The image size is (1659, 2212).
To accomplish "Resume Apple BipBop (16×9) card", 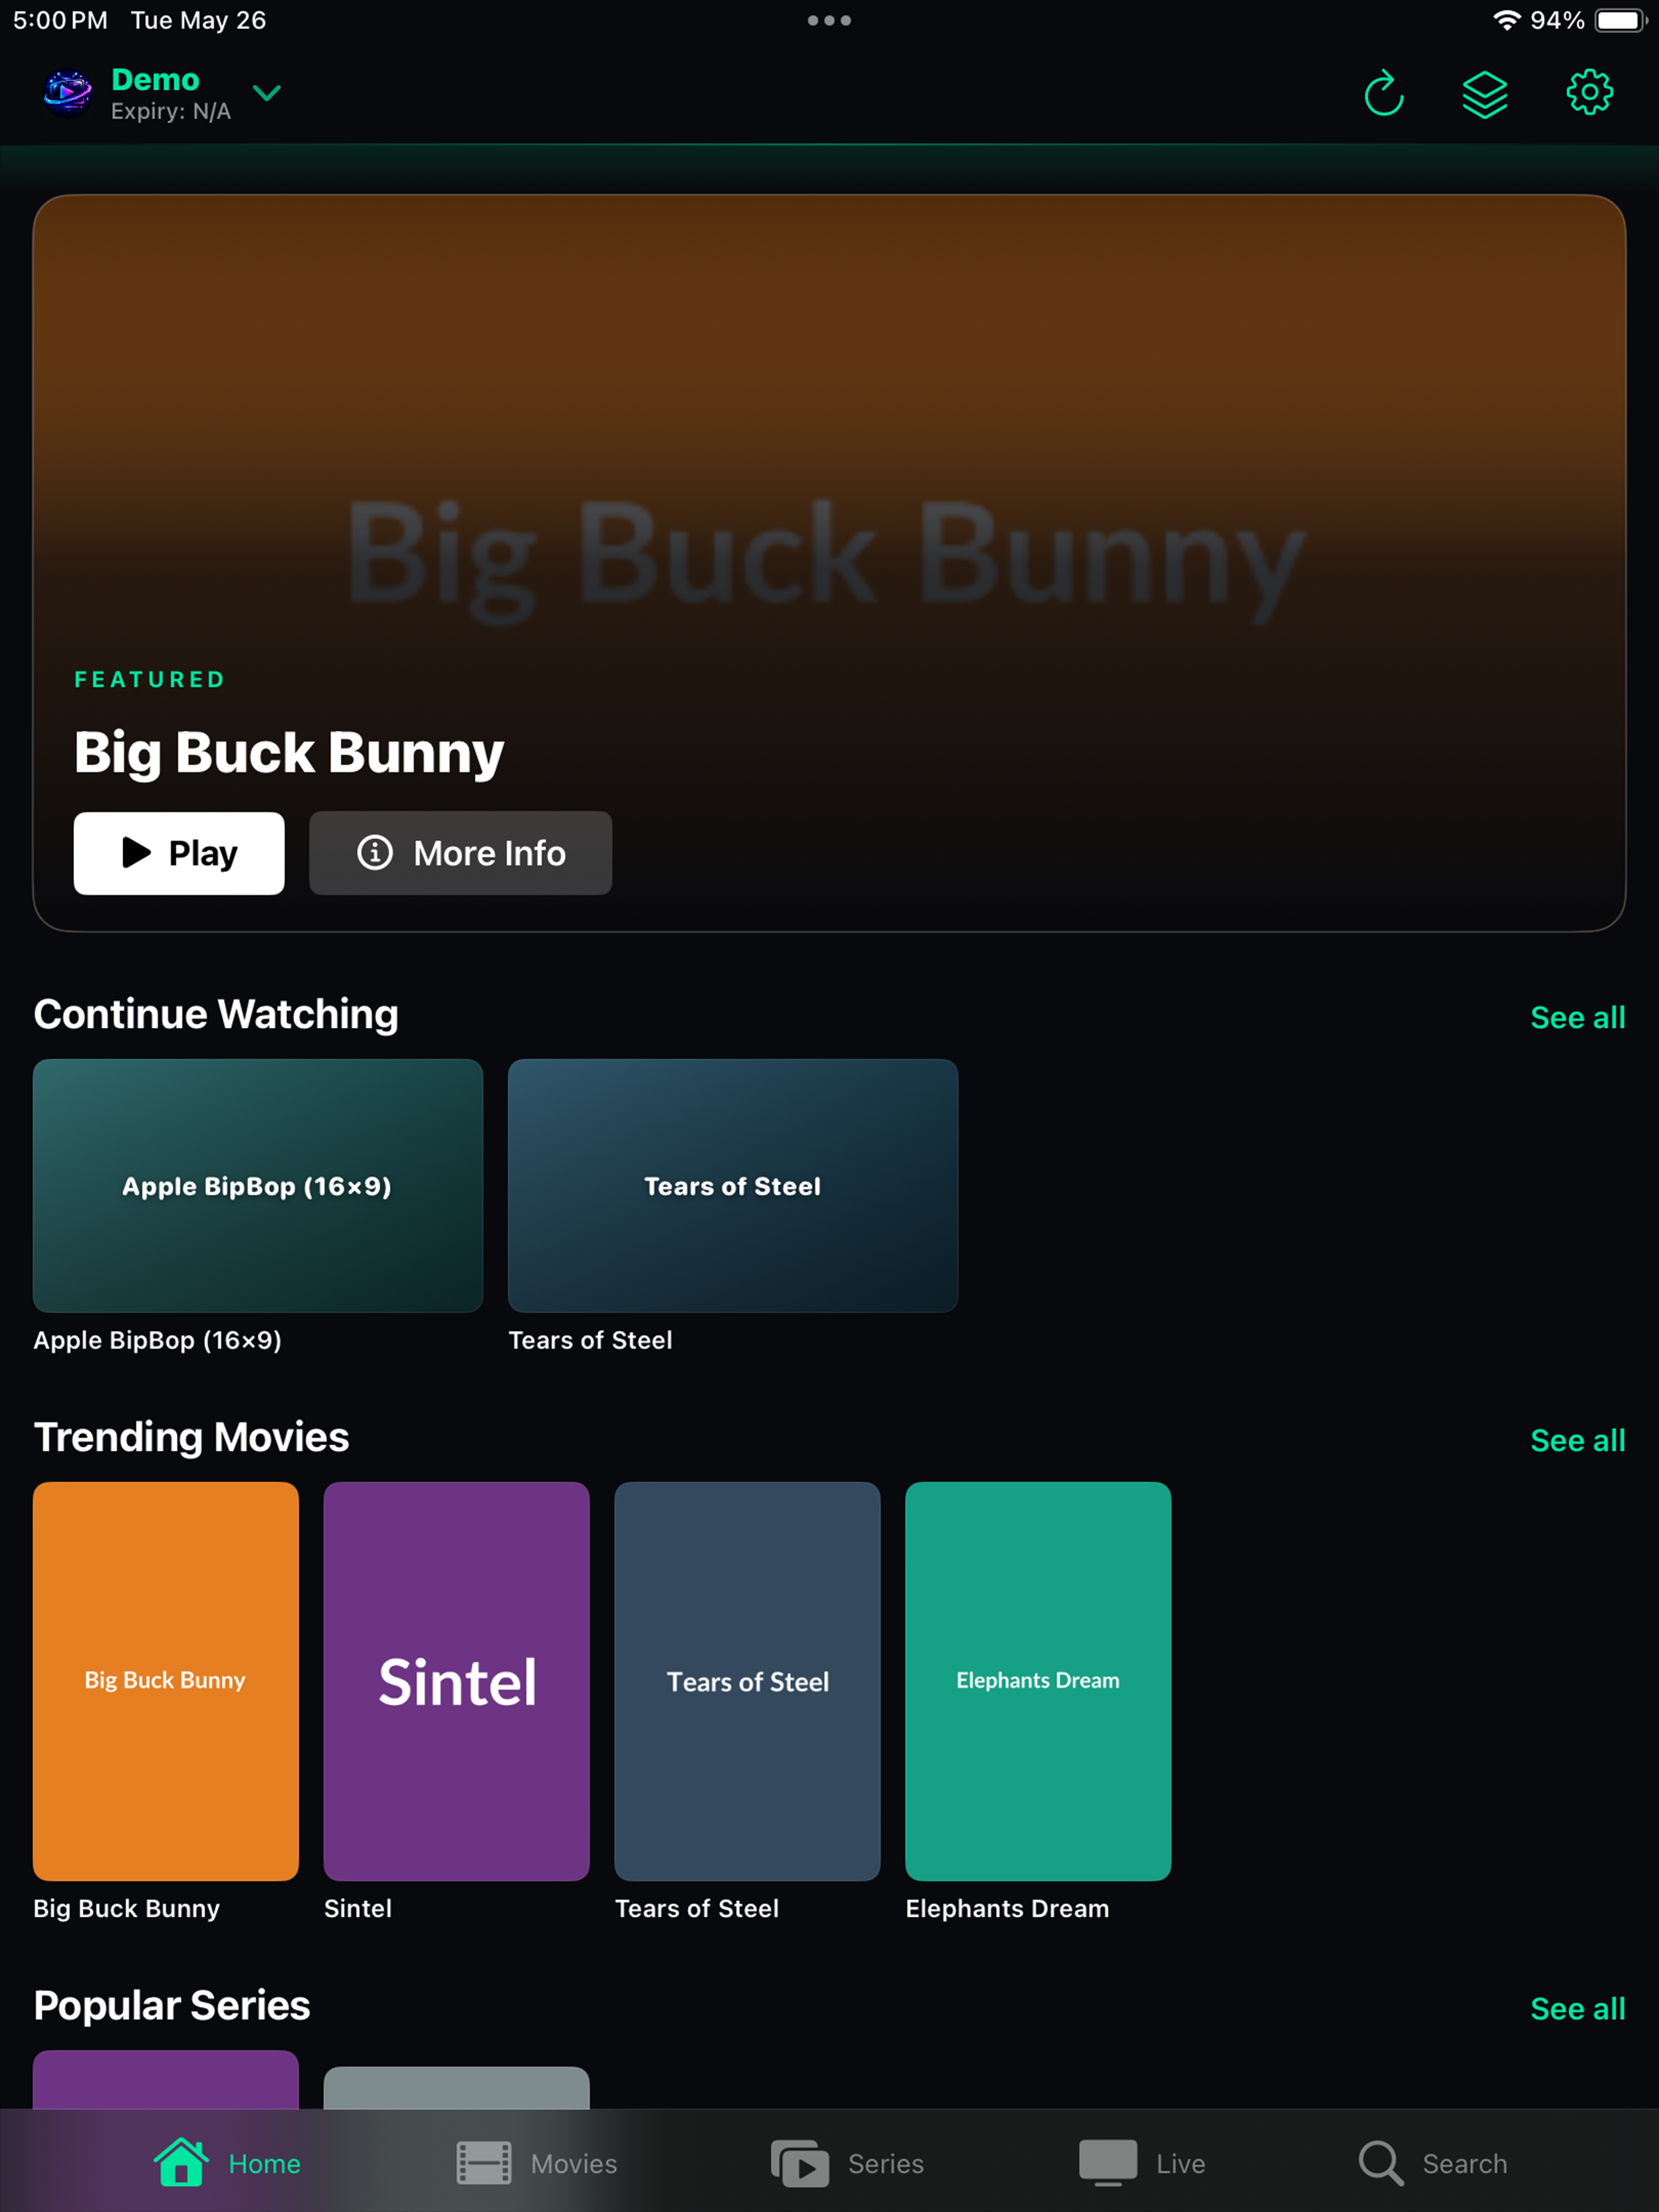I will pos(258,1186).
